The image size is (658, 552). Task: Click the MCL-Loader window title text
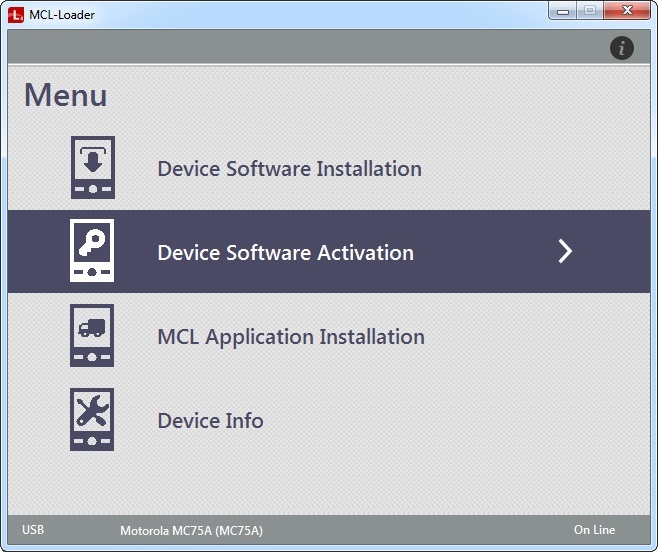[62, 15]
